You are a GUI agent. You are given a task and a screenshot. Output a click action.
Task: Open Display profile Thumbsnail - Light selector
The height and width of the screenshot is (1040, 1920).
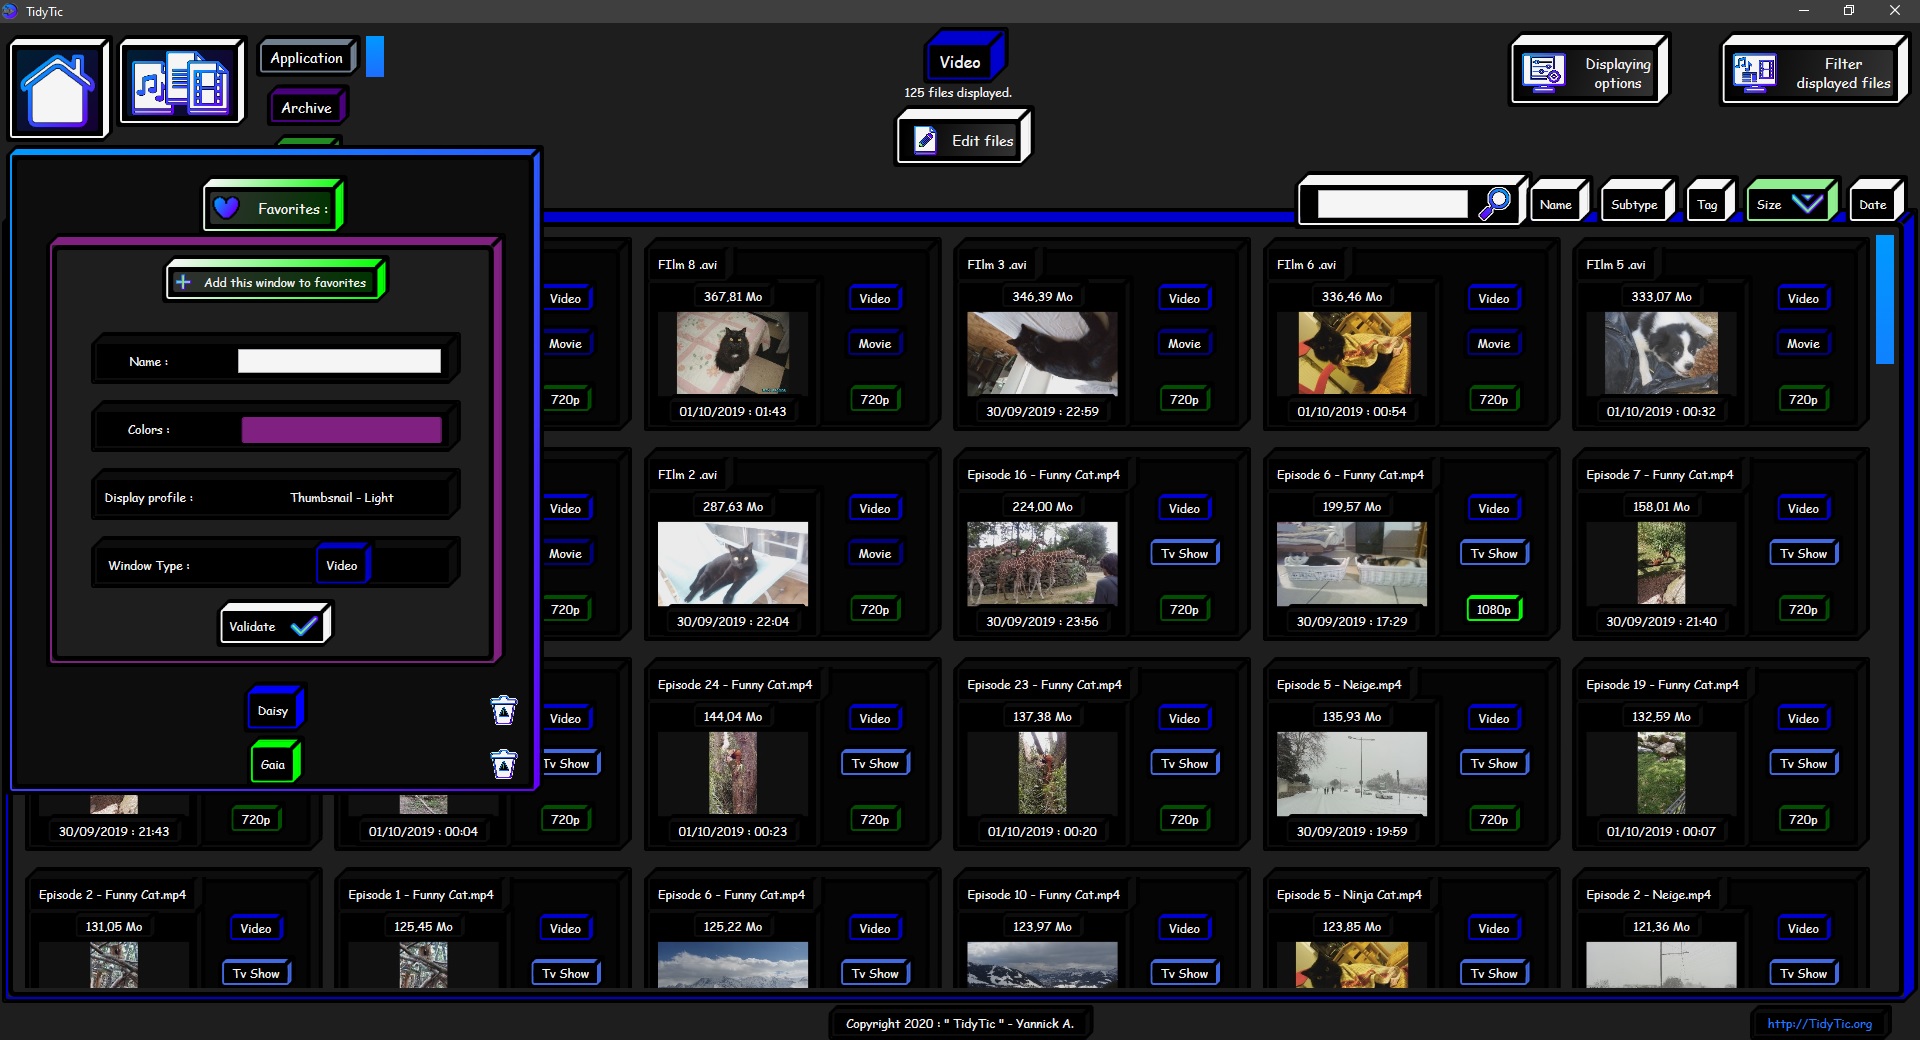341,497
